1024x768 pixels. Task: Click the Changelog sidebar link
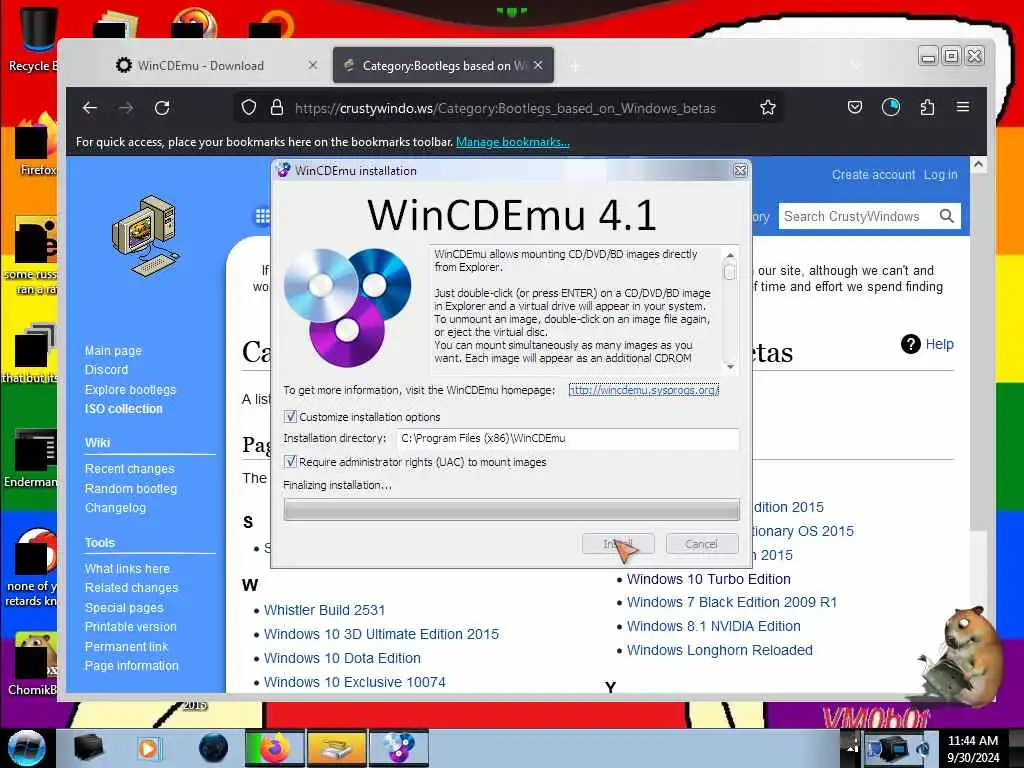pyautogui.click(x=116, y=507)
